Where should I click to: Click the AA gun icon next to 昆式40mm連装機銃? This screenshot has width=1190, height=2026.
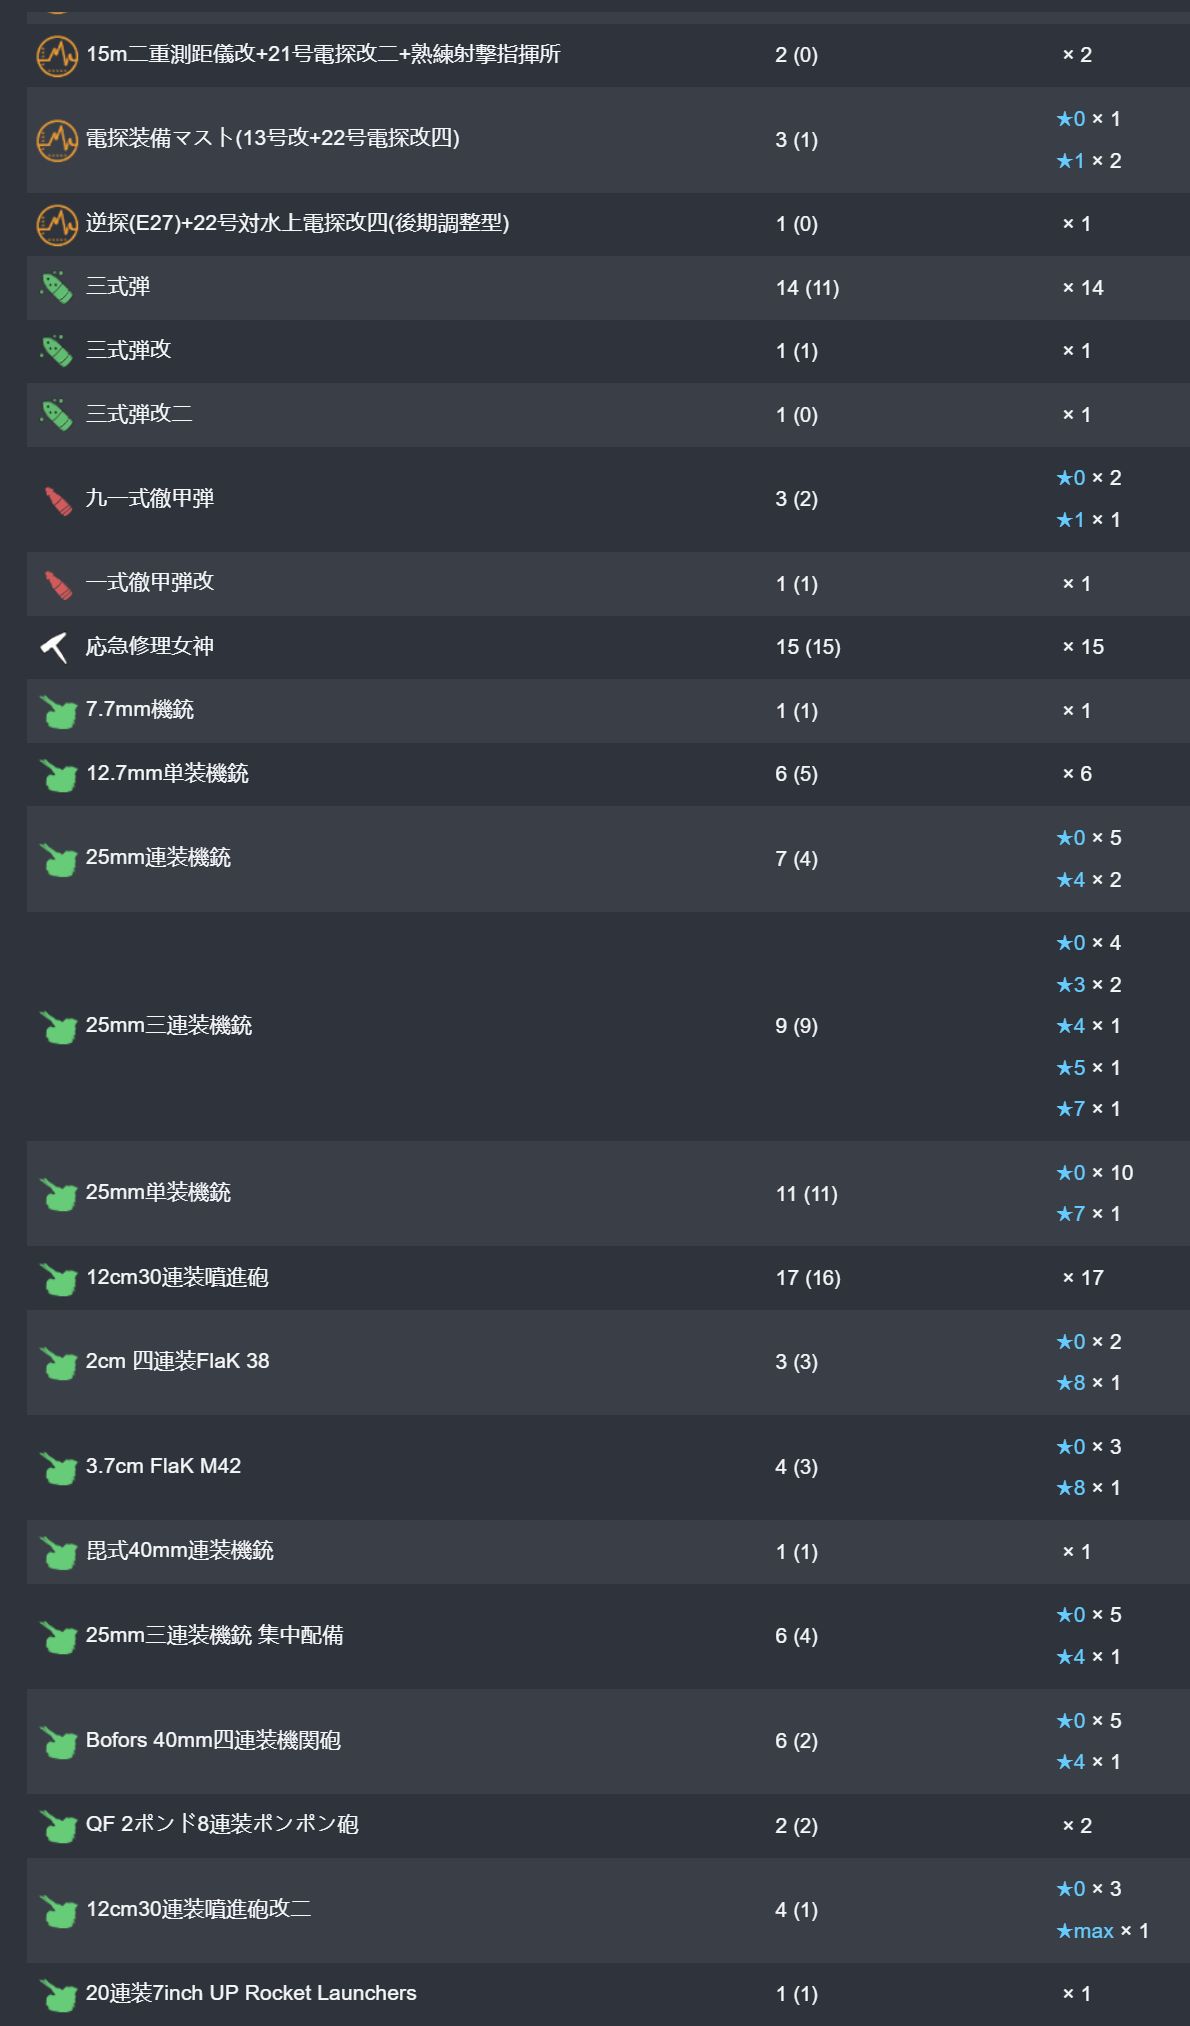pos(58,1552)
